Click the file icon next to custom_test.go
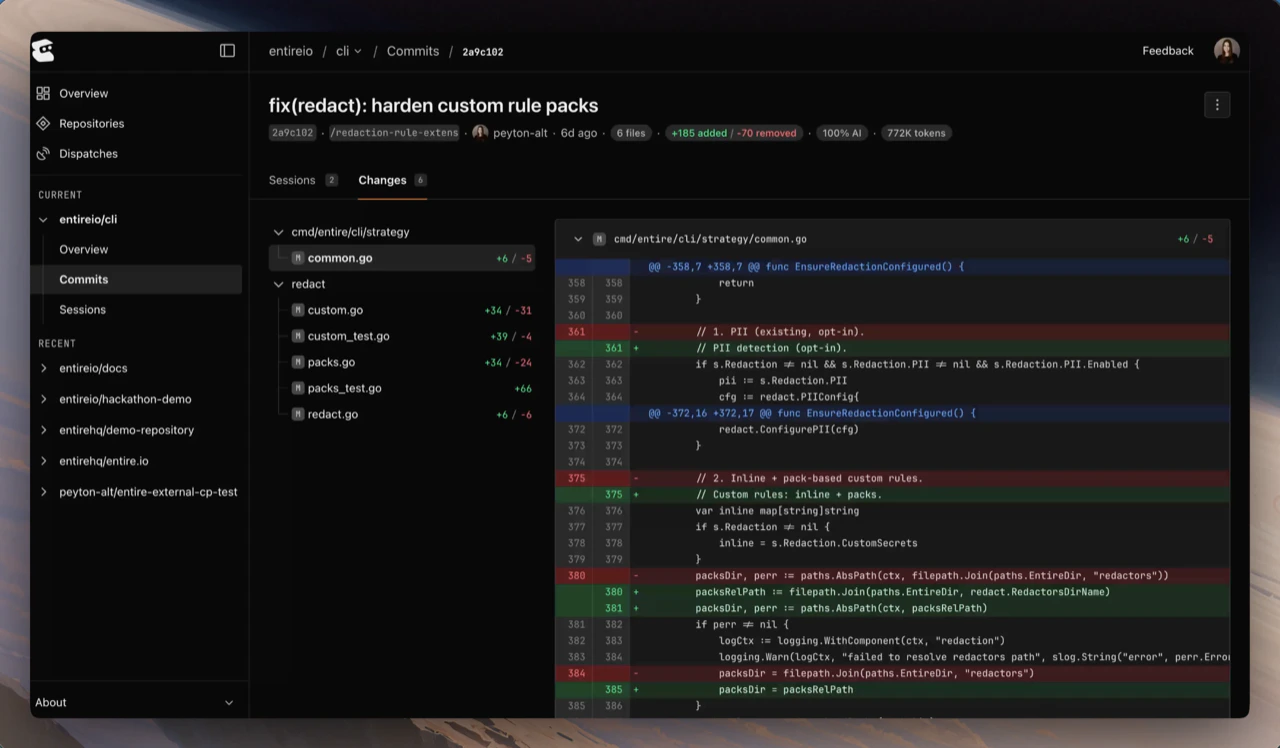Image resolution: width=1280 pixels, height=748 pixels. [298, 336]
